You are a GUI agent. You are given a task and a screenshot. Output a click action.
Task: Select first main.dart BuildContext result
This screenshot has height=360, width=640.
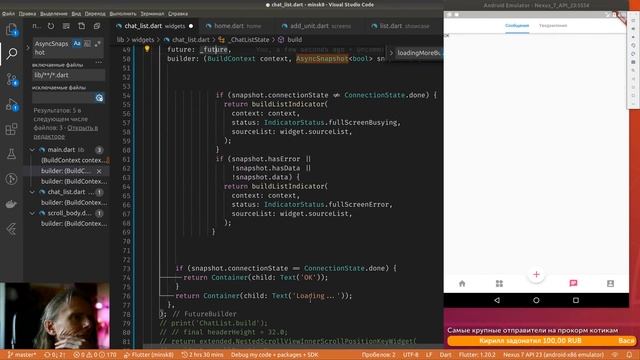73,160
